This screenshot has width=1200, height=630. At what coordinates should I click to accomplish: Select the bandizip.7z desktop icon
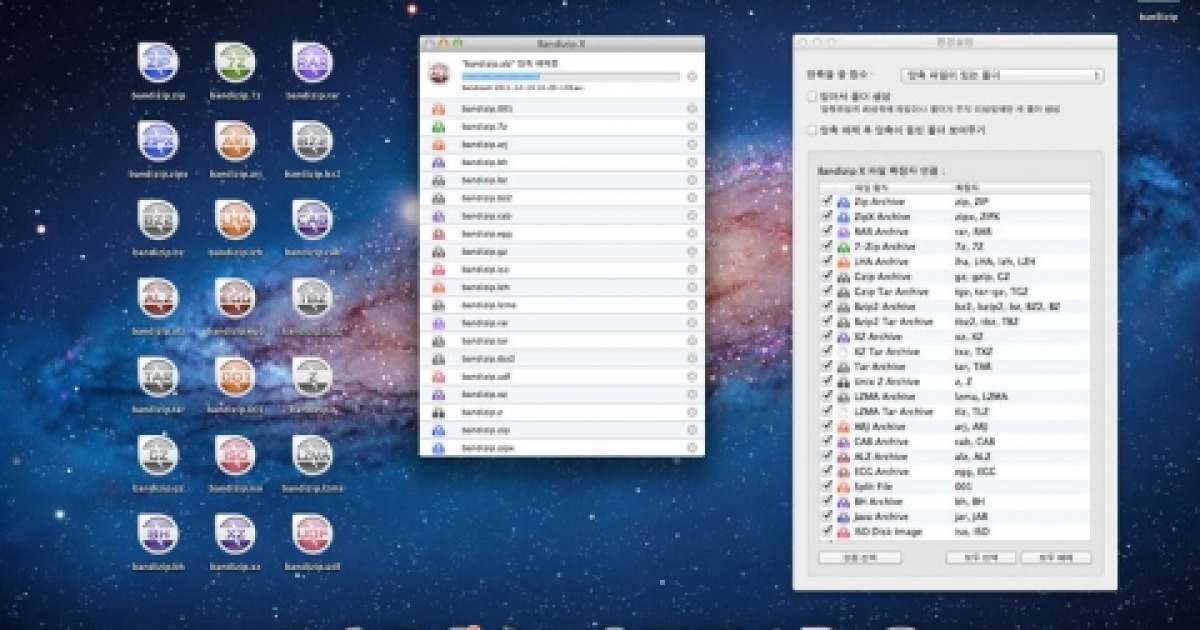click(235, 64)
